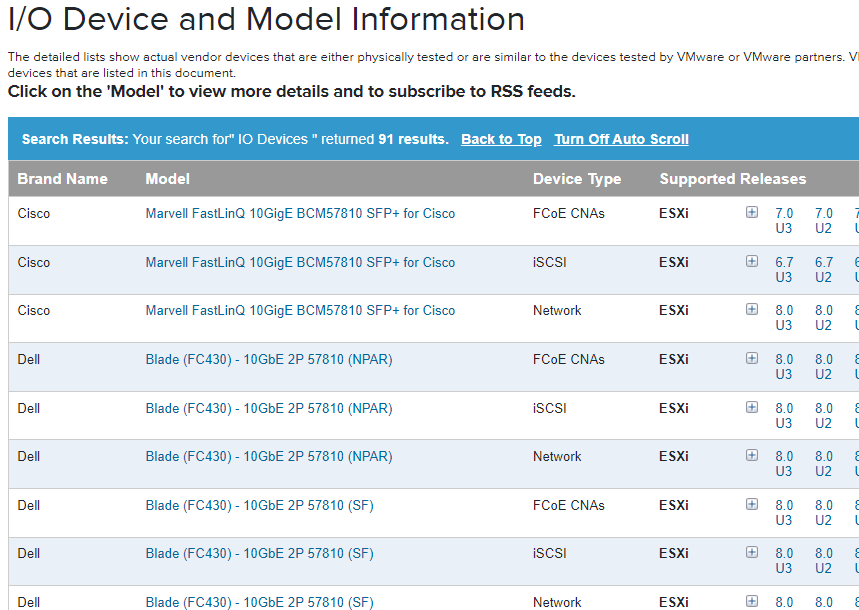859x610 pixels.
Task: Click the Device Type column header
Action: coord(577,179)
